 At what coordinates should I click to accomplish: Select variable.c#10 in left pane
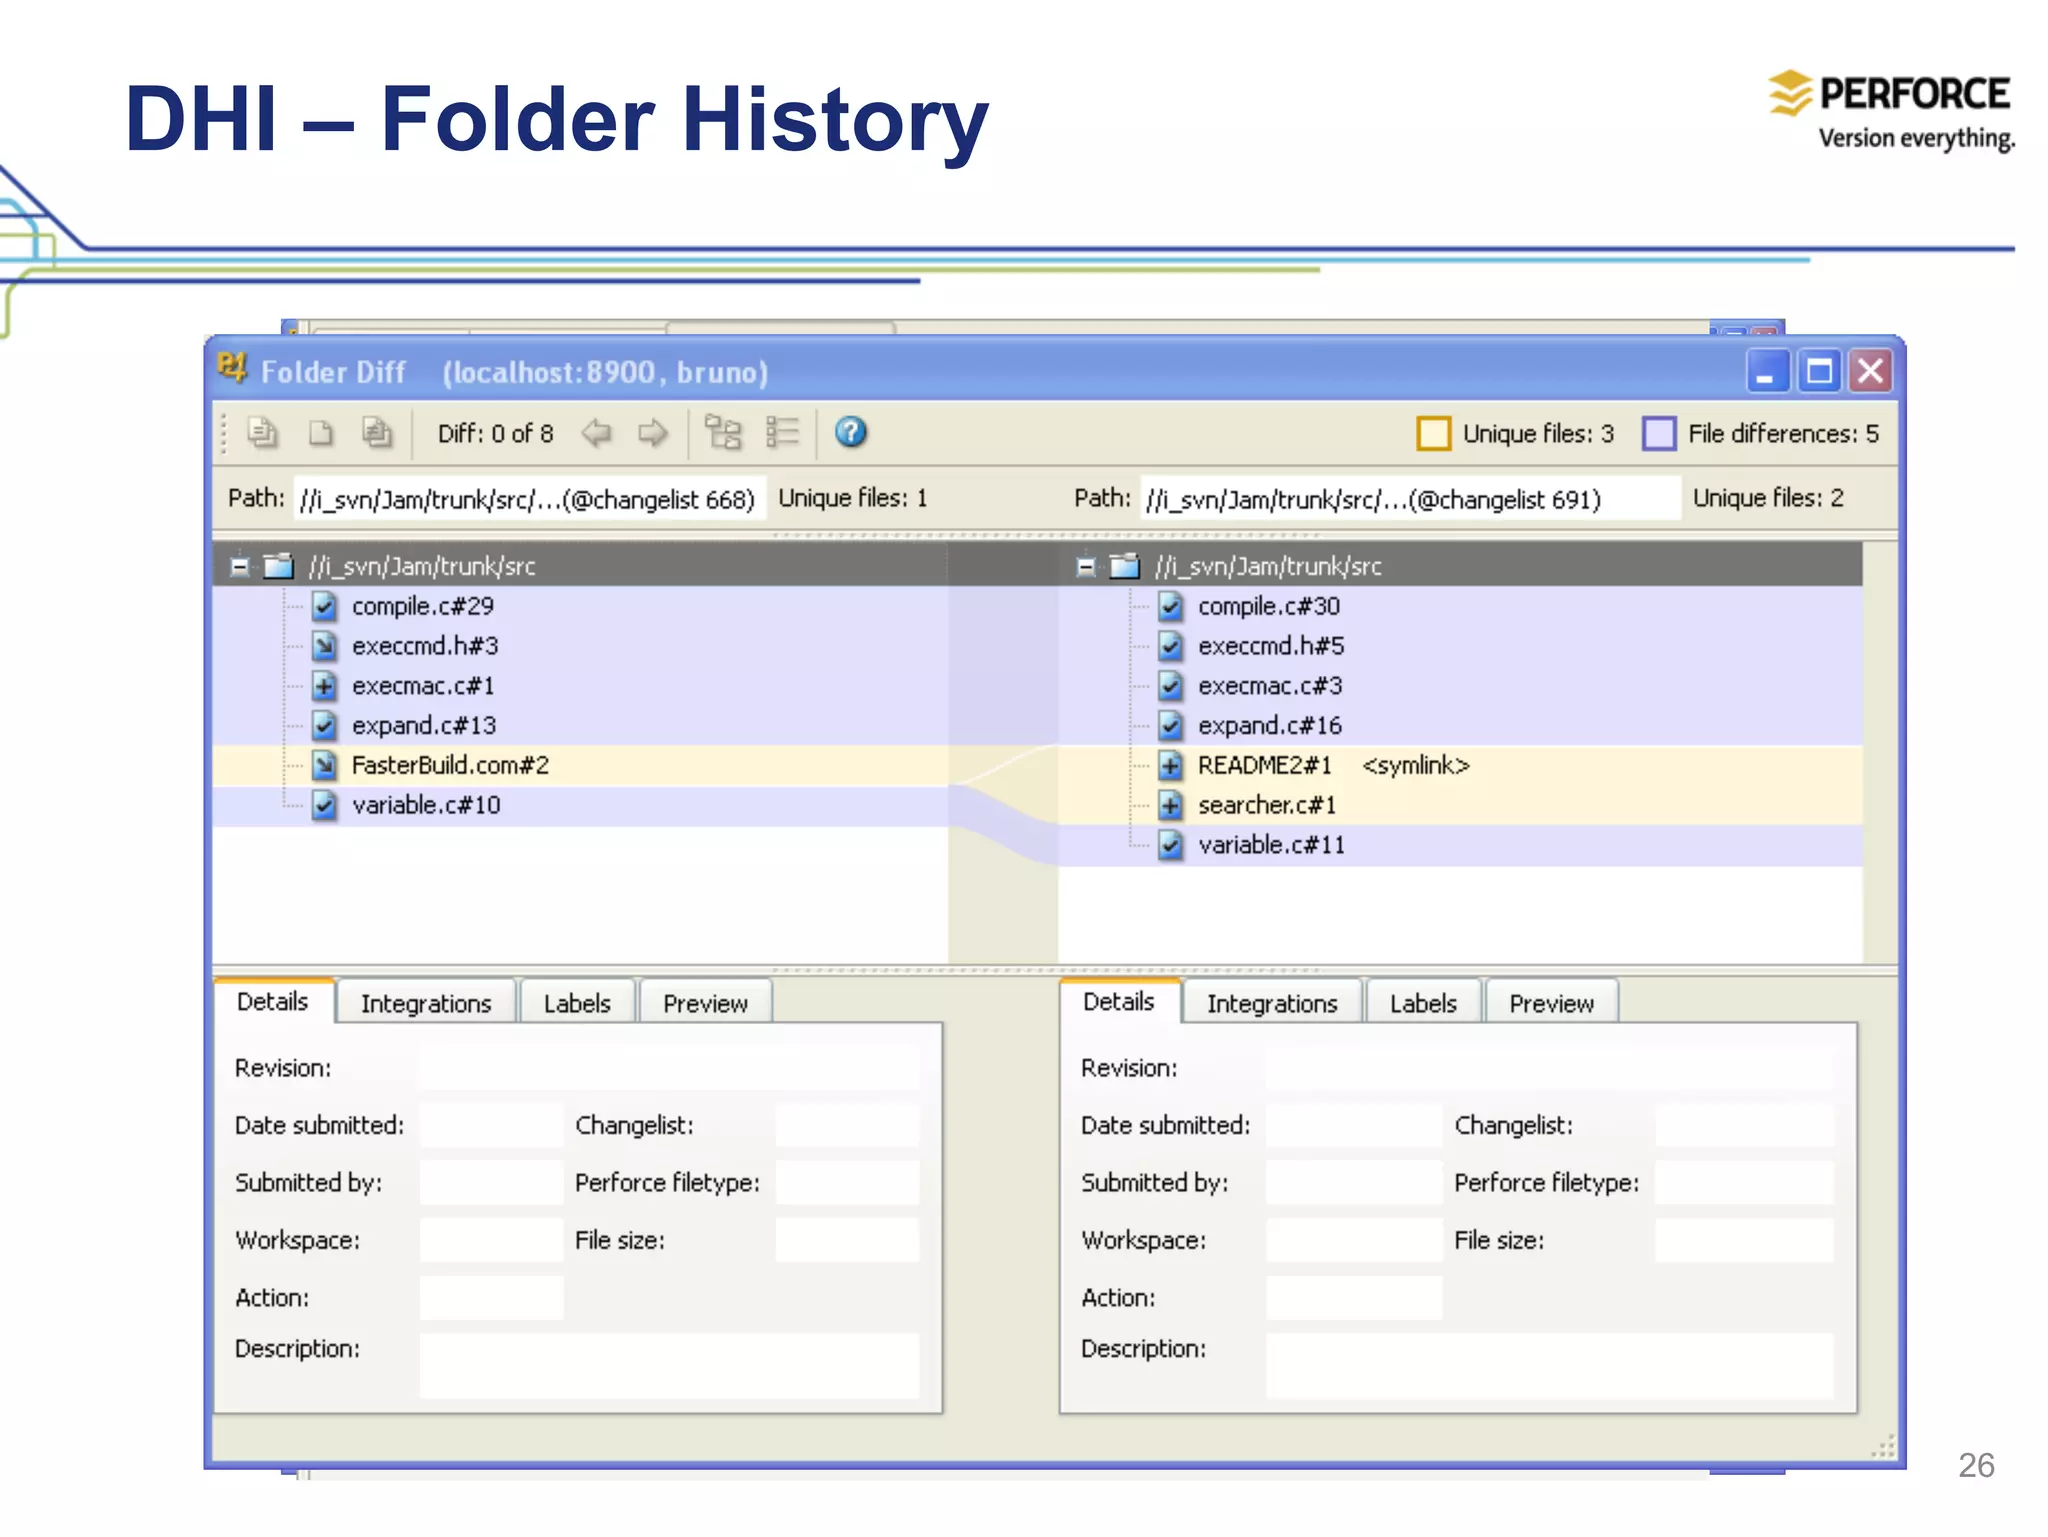tap(426, 805)
